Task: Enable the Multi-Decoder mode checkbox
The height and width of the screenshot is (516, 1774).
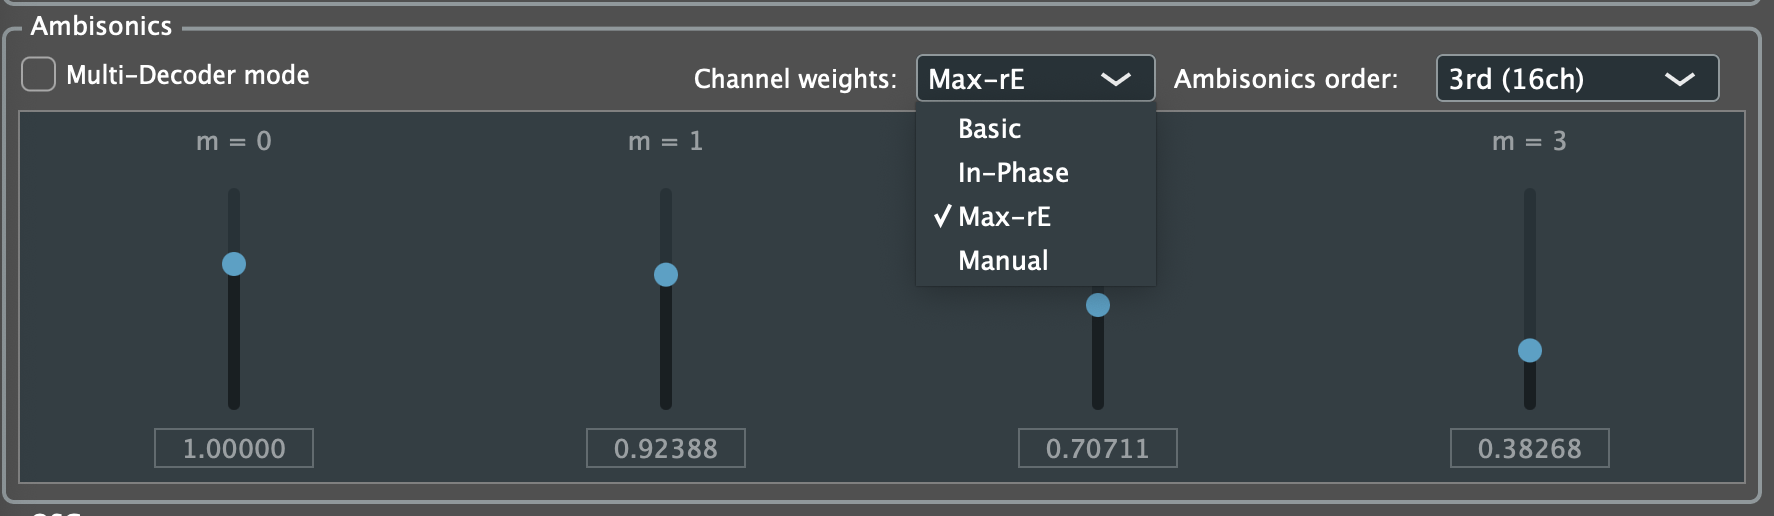Action: [x=39, y=75]
